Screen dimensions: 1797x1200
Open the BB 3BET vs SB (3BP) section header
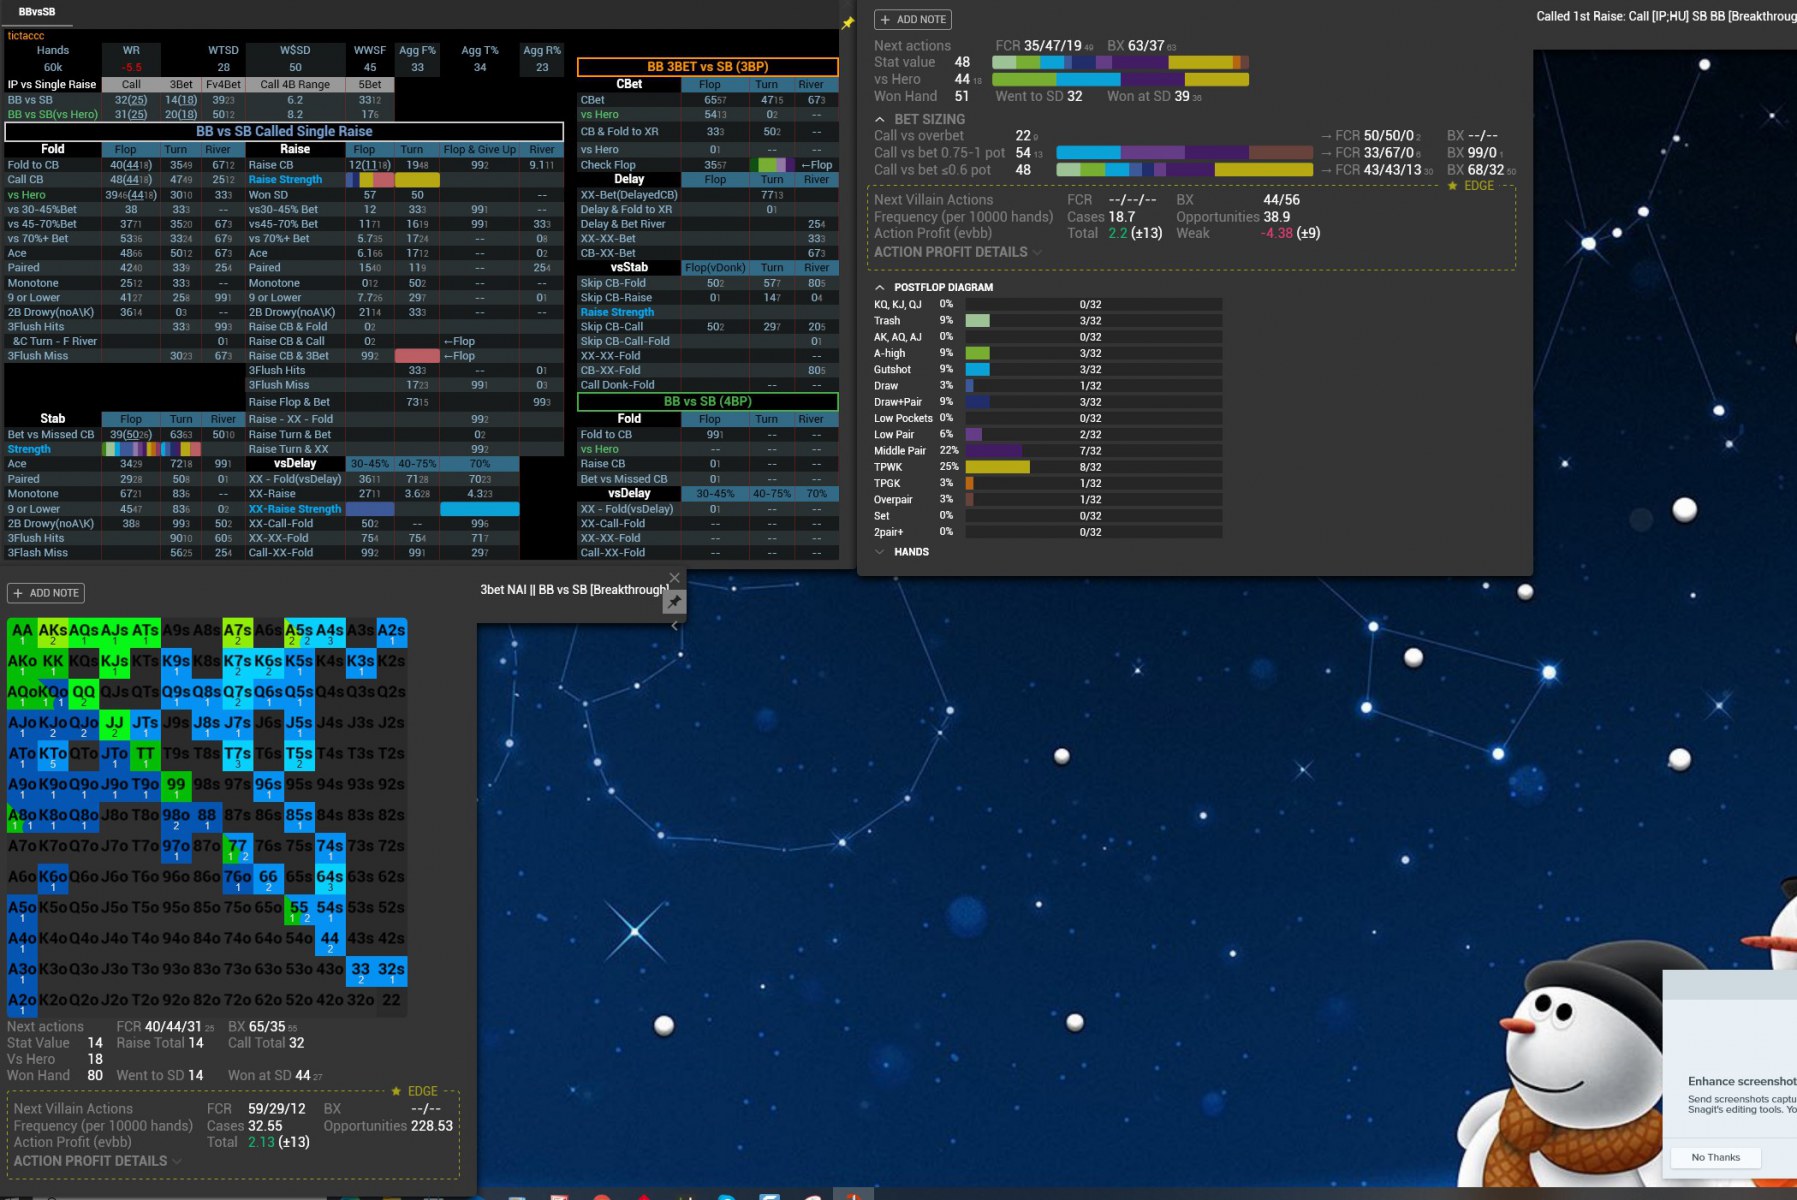[707, 67]
